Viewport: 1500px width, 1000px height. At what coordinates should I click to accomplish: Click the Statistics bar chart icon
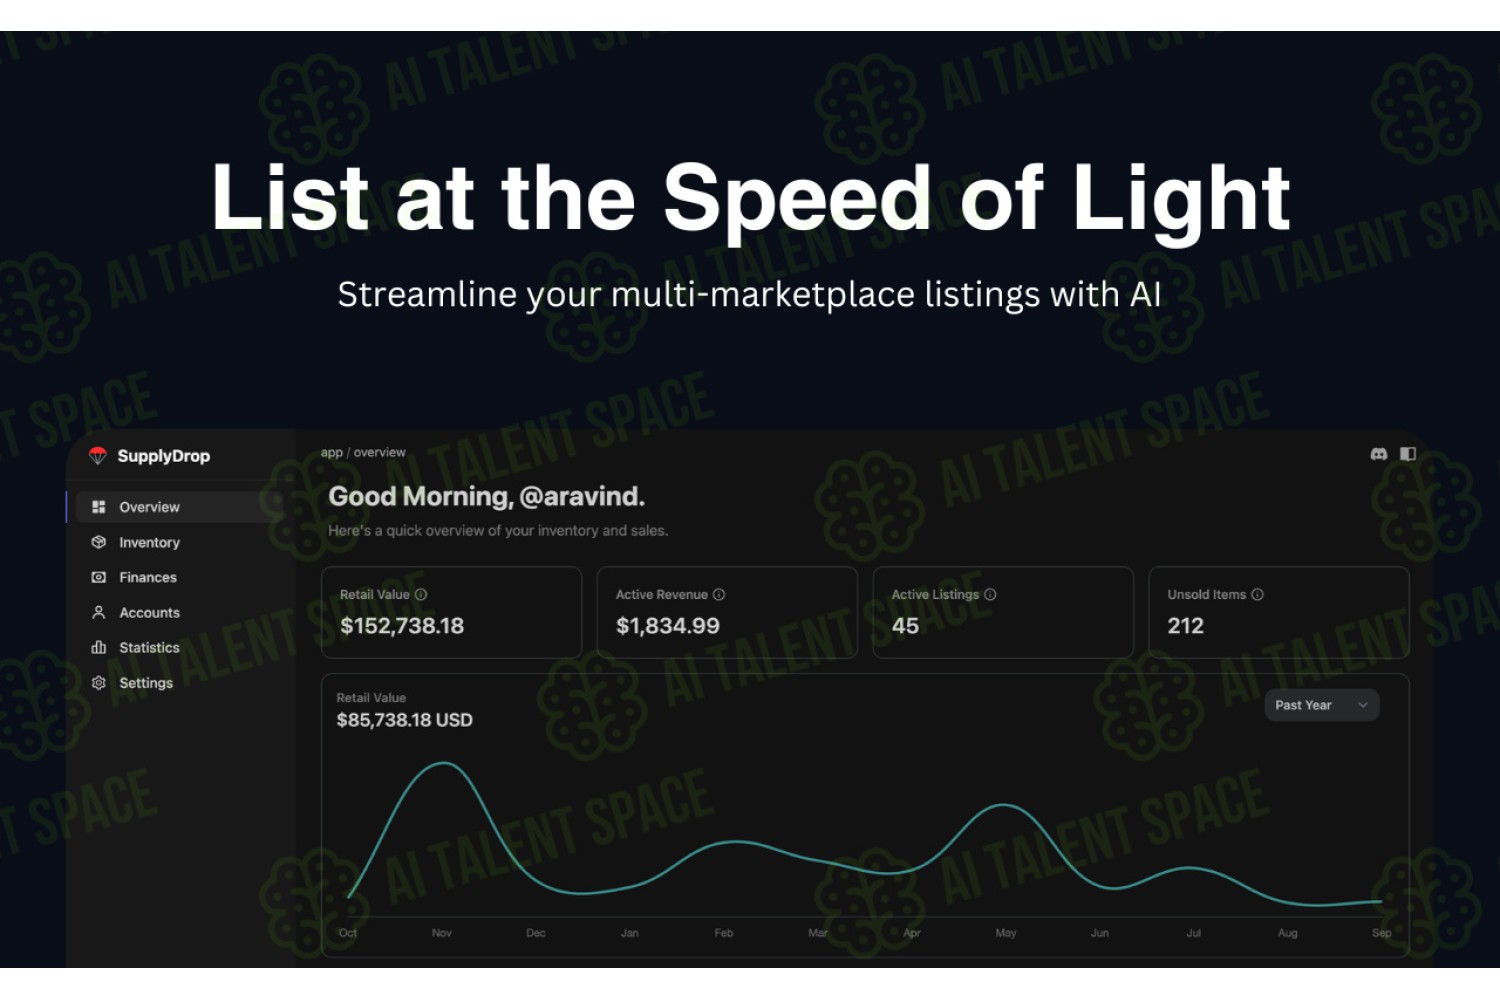tap(98, 647)
